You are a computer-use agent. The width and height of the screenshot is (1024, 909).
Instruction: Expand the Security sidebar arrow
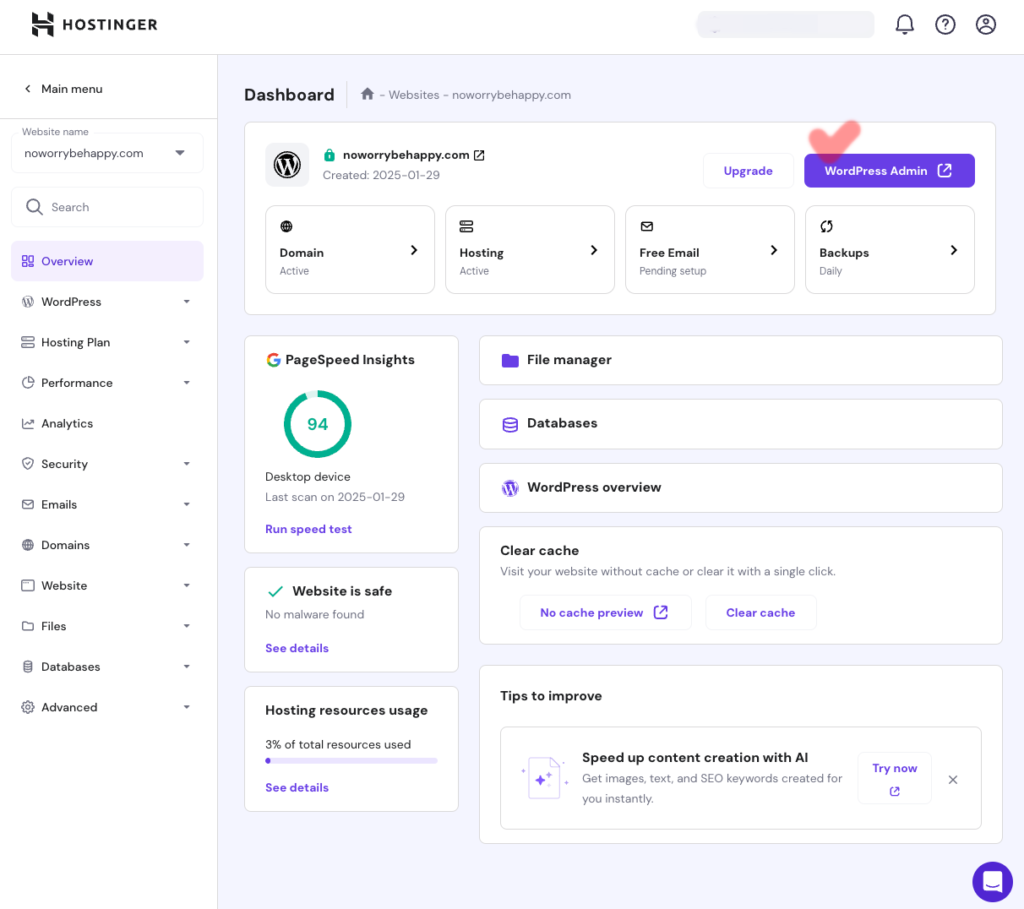187,464
